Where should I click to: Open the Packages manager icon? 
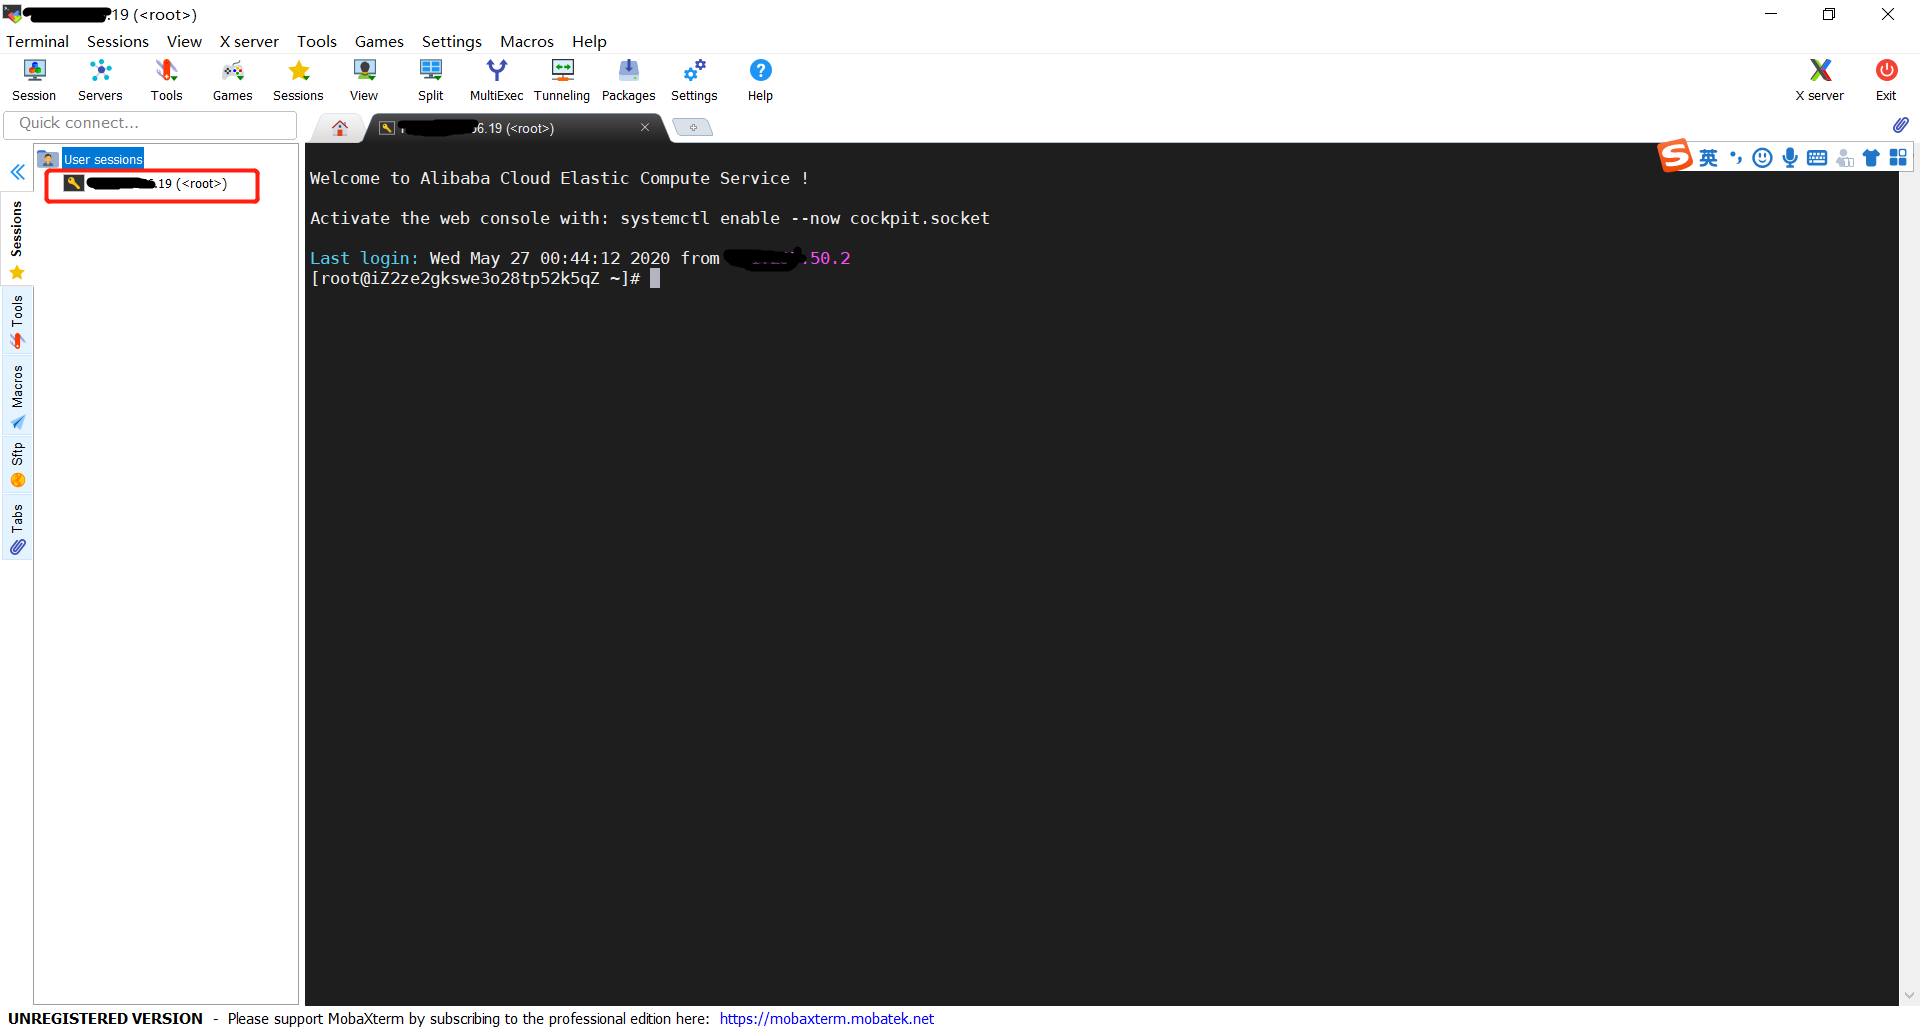pyautogui.click(x=628, y=79)
